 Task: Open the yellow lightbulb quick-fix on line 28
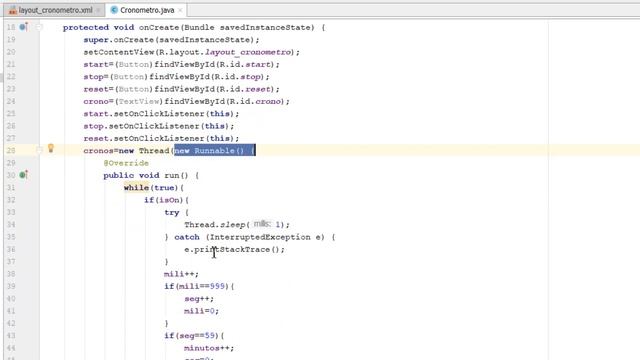[51, 148]
